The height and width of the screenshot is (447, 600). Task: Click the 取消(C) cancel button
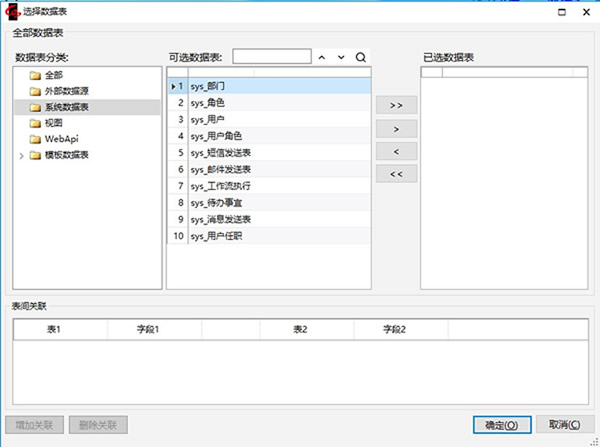point(564,425)
